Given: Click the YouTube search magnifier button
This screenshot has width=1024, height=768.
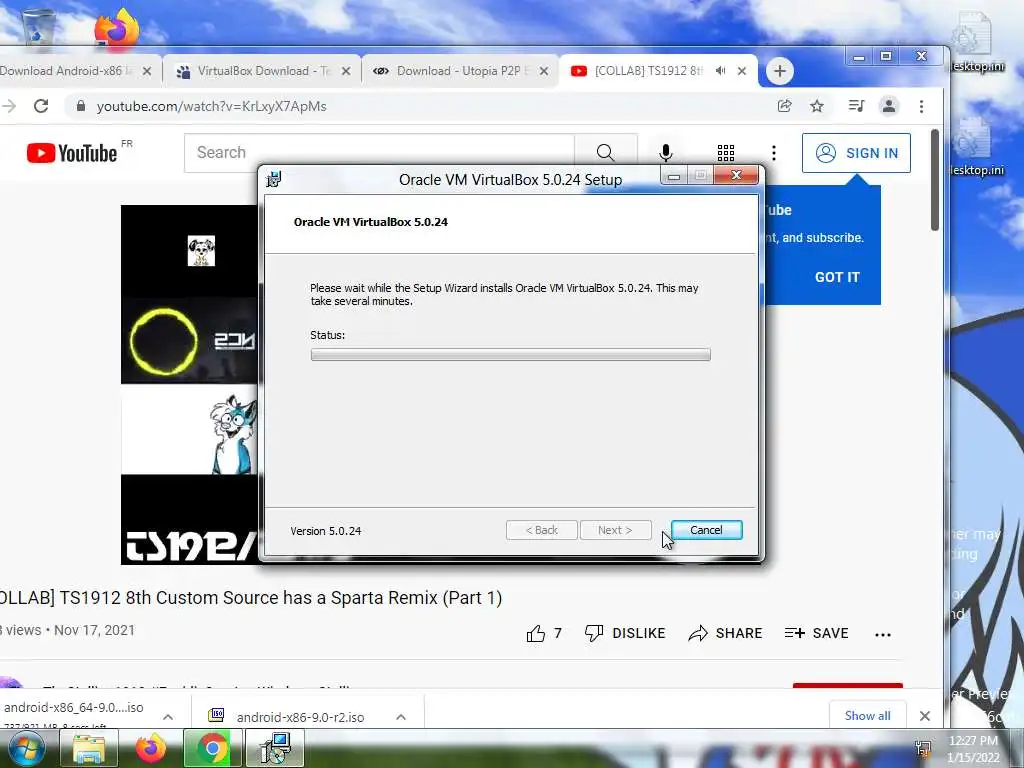Looking at the screenshot, I should [605, 153].
